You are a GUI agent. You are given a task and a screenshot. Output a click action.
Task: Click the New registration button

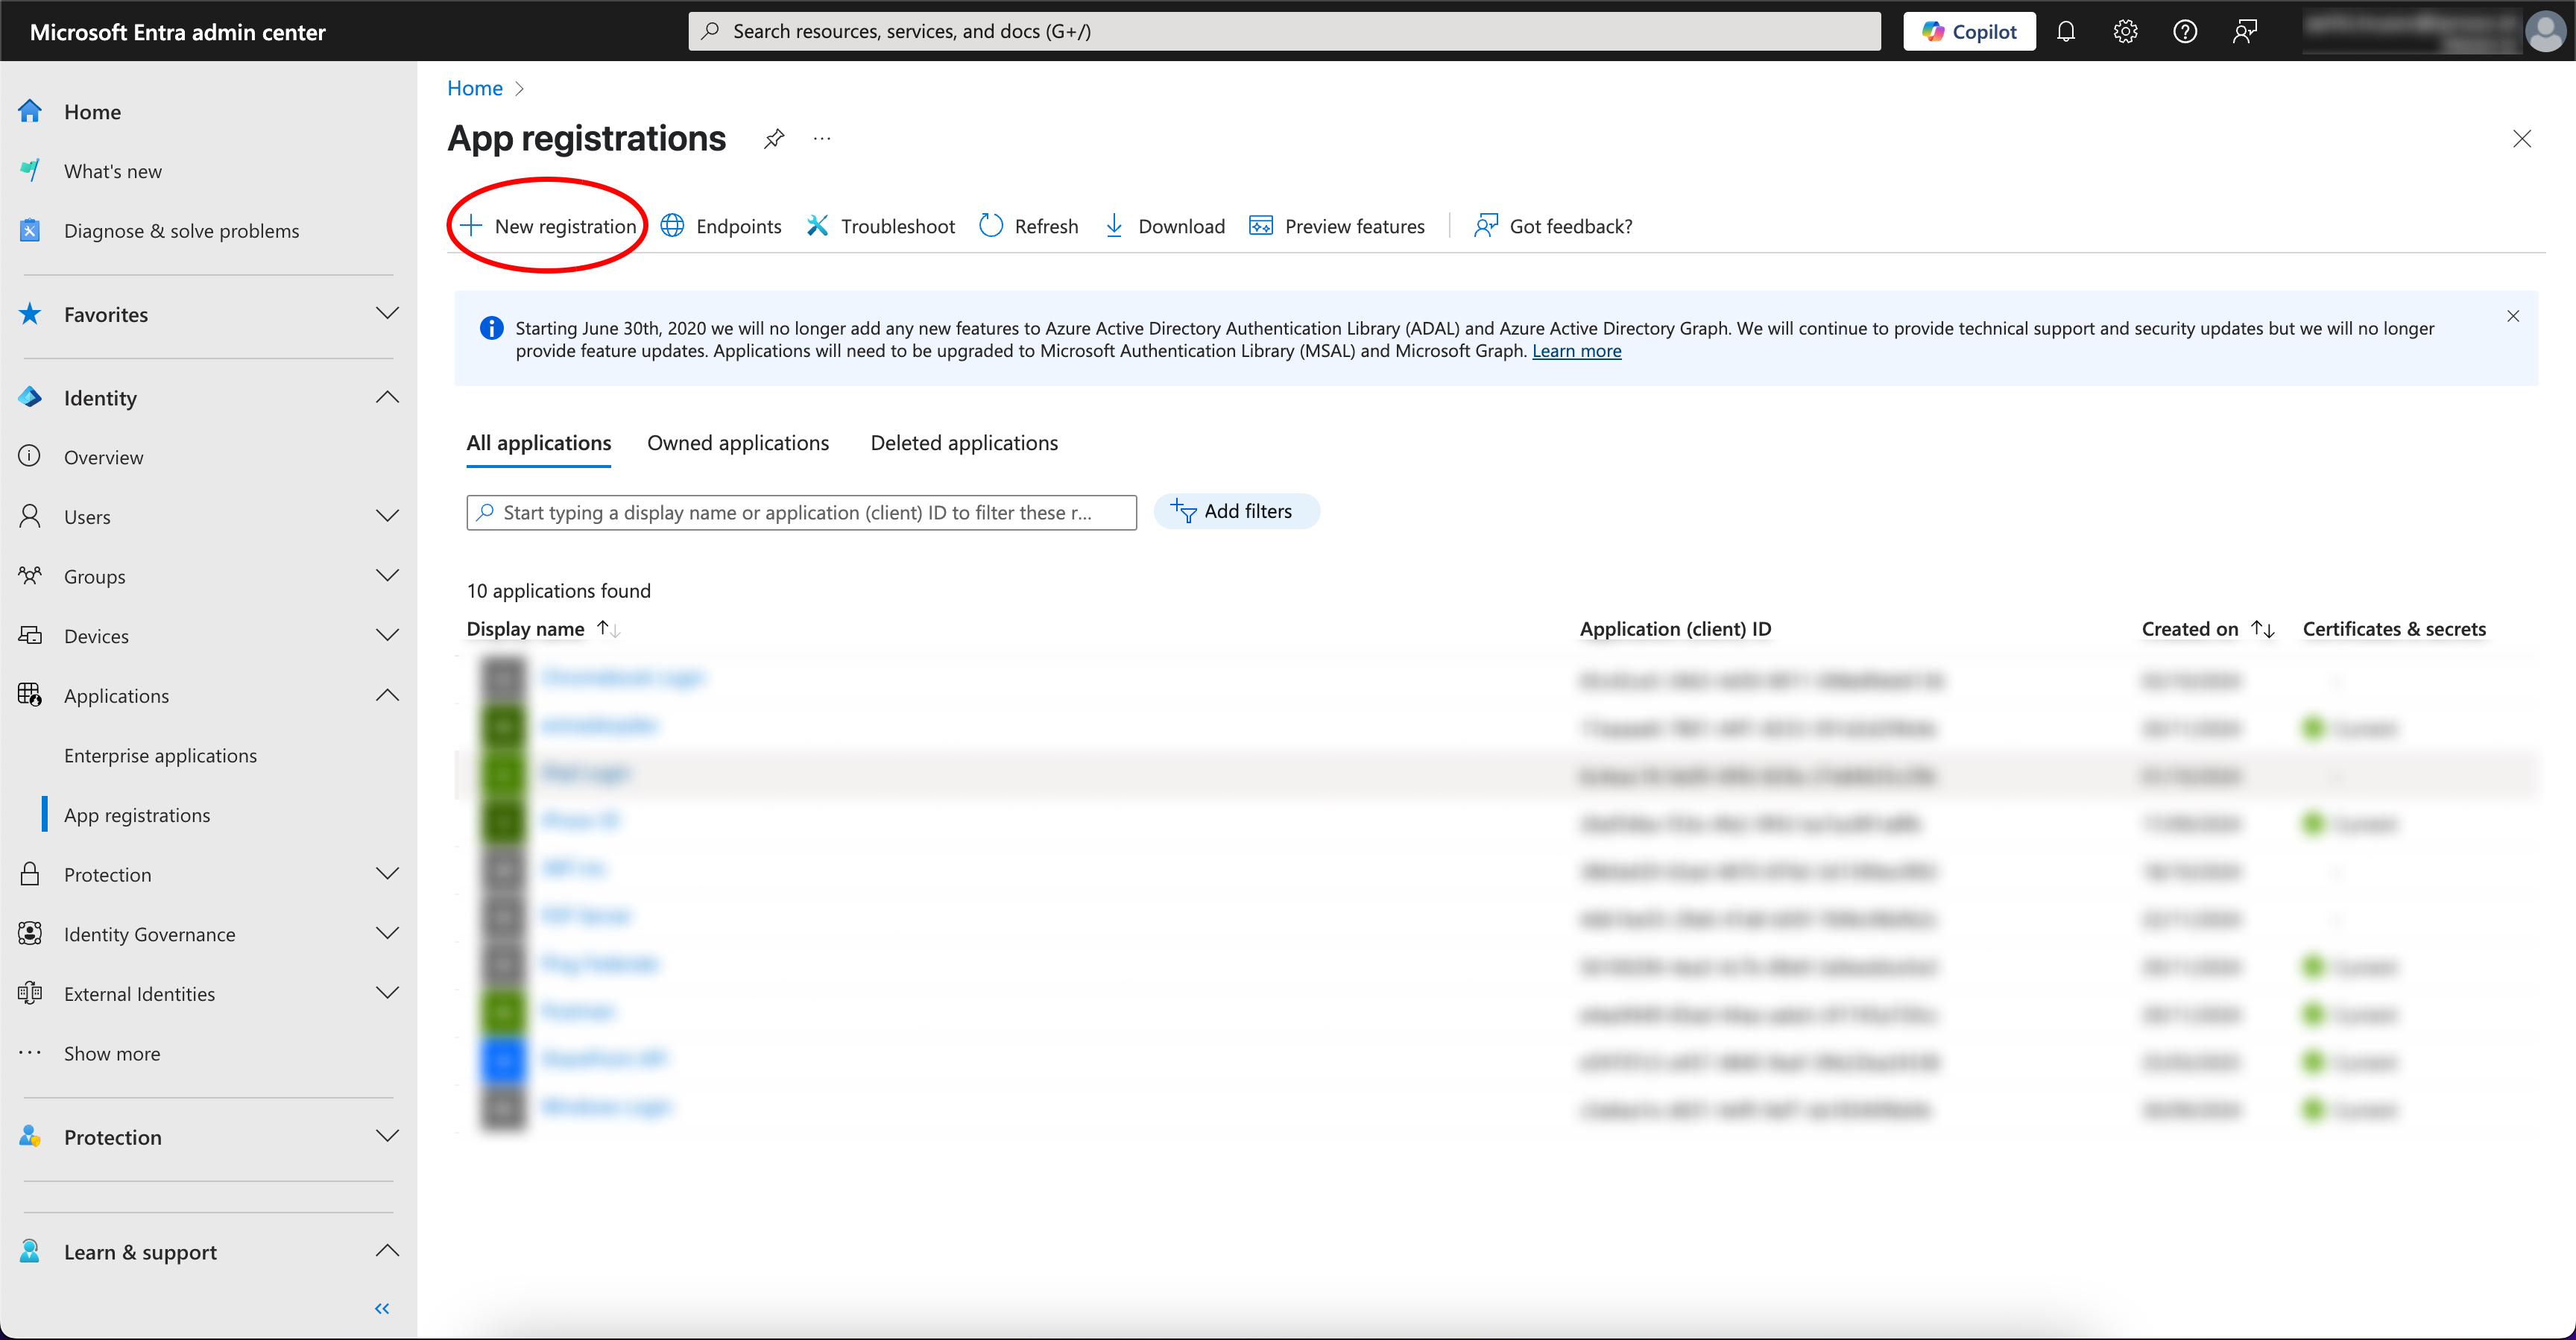point(548,226)
